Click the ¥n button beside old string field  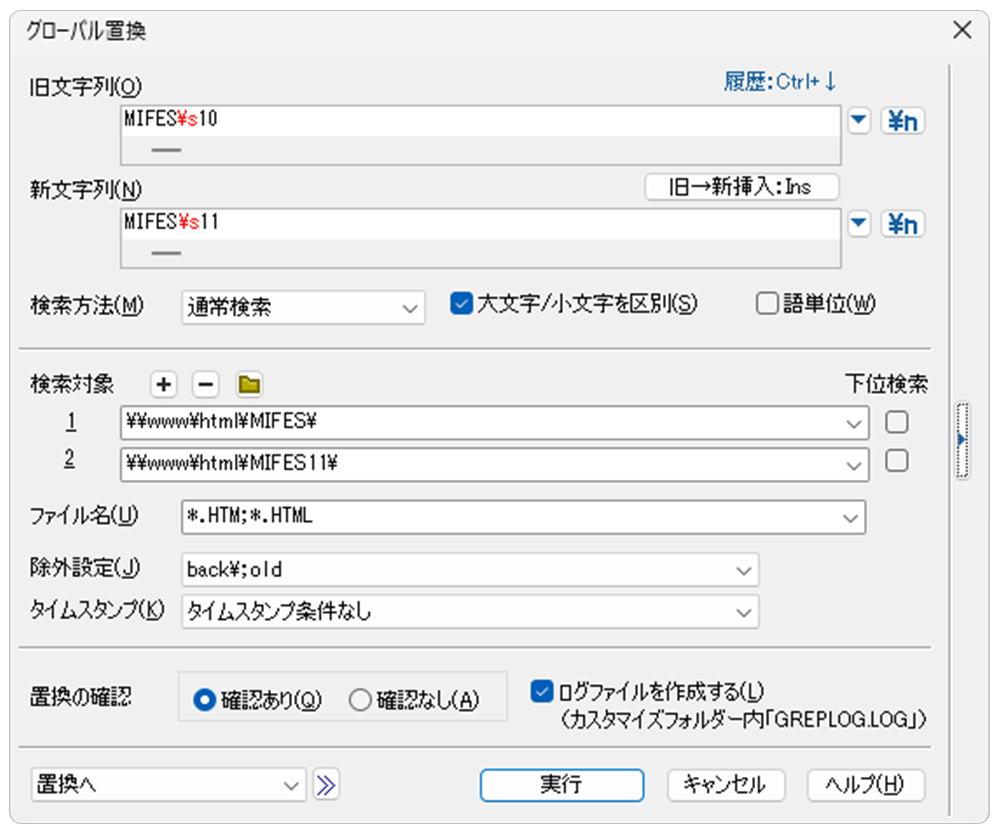click(902, 122)
